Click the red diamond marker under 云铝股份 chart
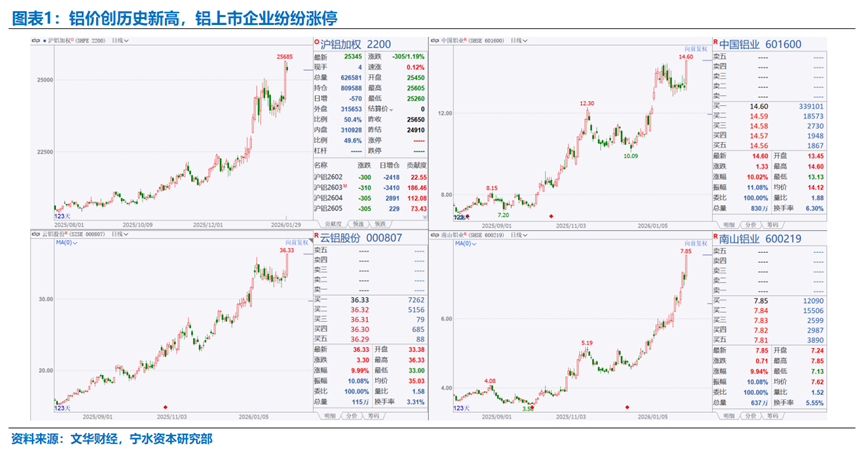864x452 pixels. pyautogui.click(x=165, y=407)
